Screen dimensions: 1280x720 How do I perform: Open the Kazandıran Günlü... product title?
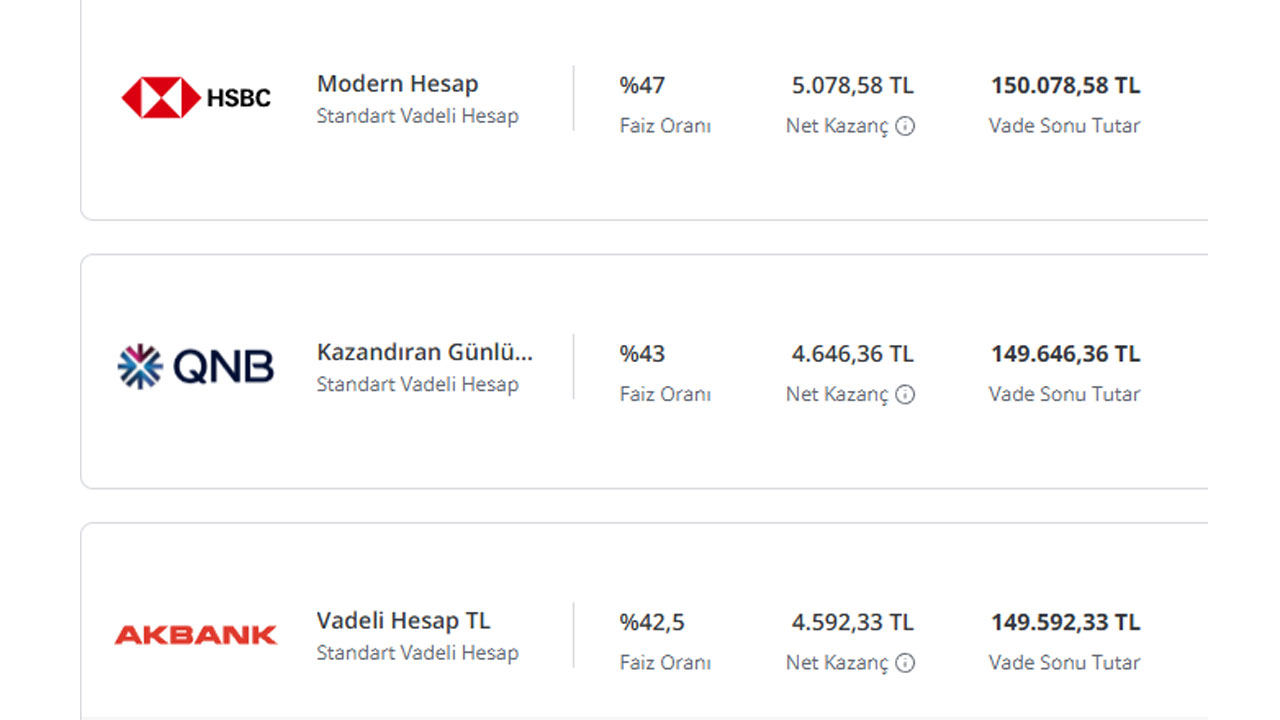425,352
